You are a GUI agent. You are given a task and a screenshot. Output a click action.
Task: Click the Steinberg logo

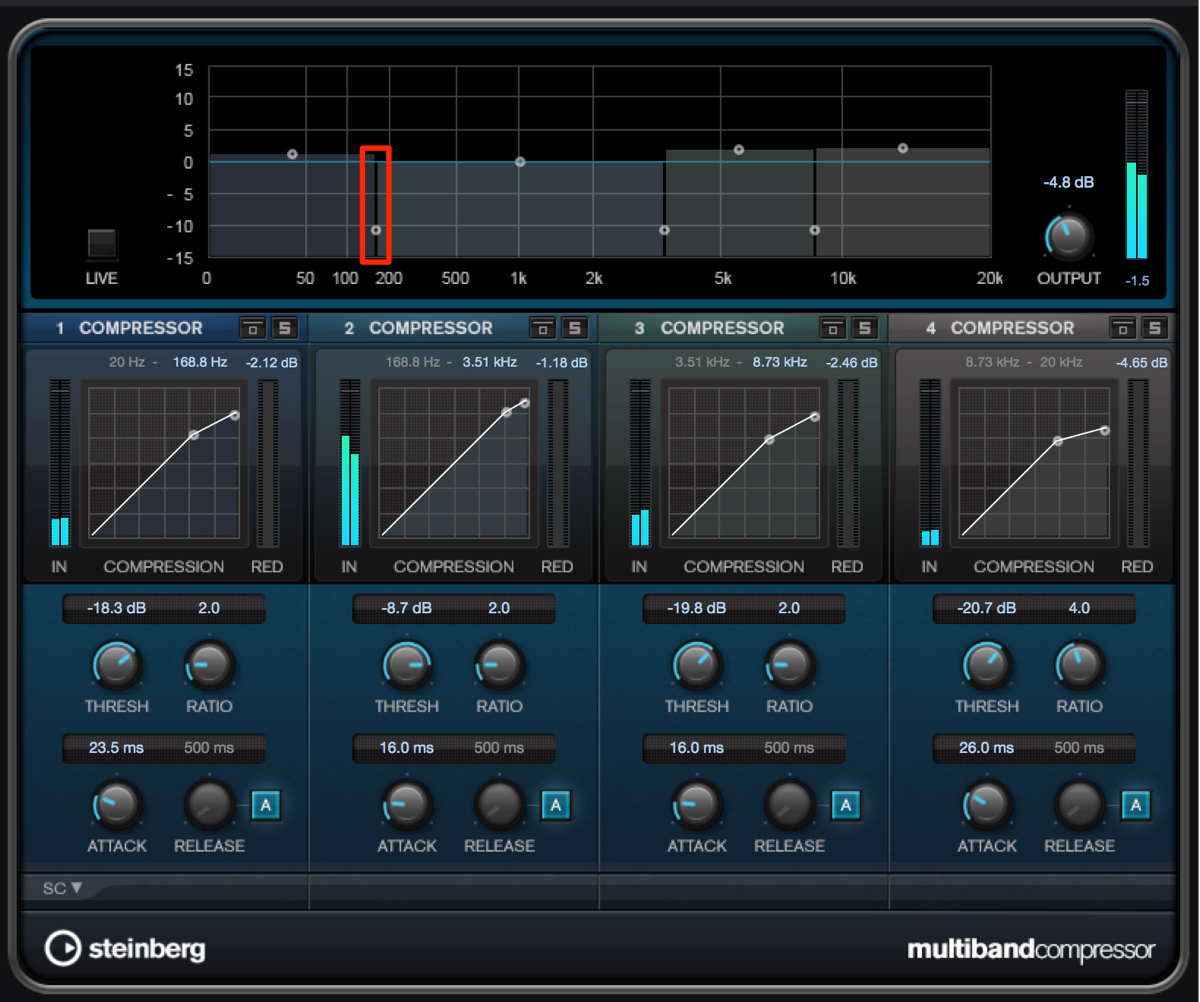(x=125, y=948)
